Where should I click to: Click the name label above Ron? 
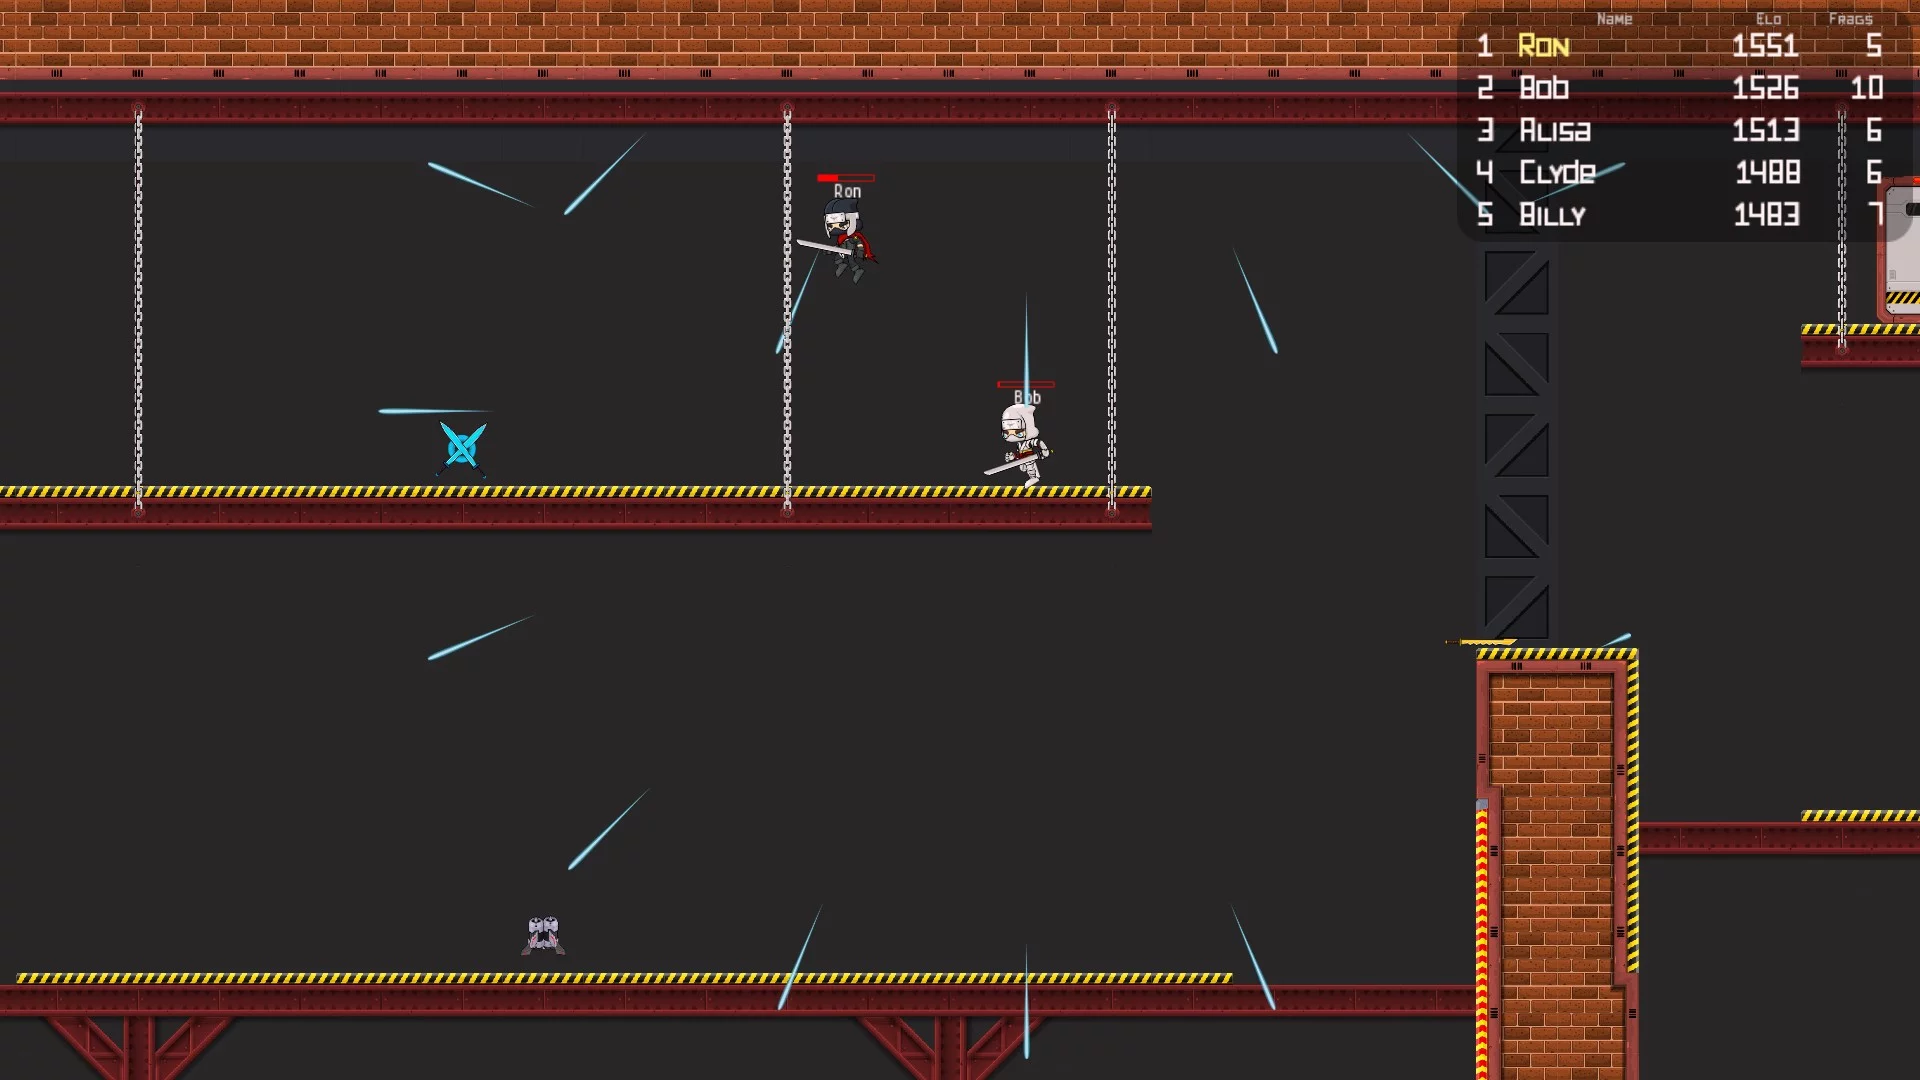coord(847,192)
